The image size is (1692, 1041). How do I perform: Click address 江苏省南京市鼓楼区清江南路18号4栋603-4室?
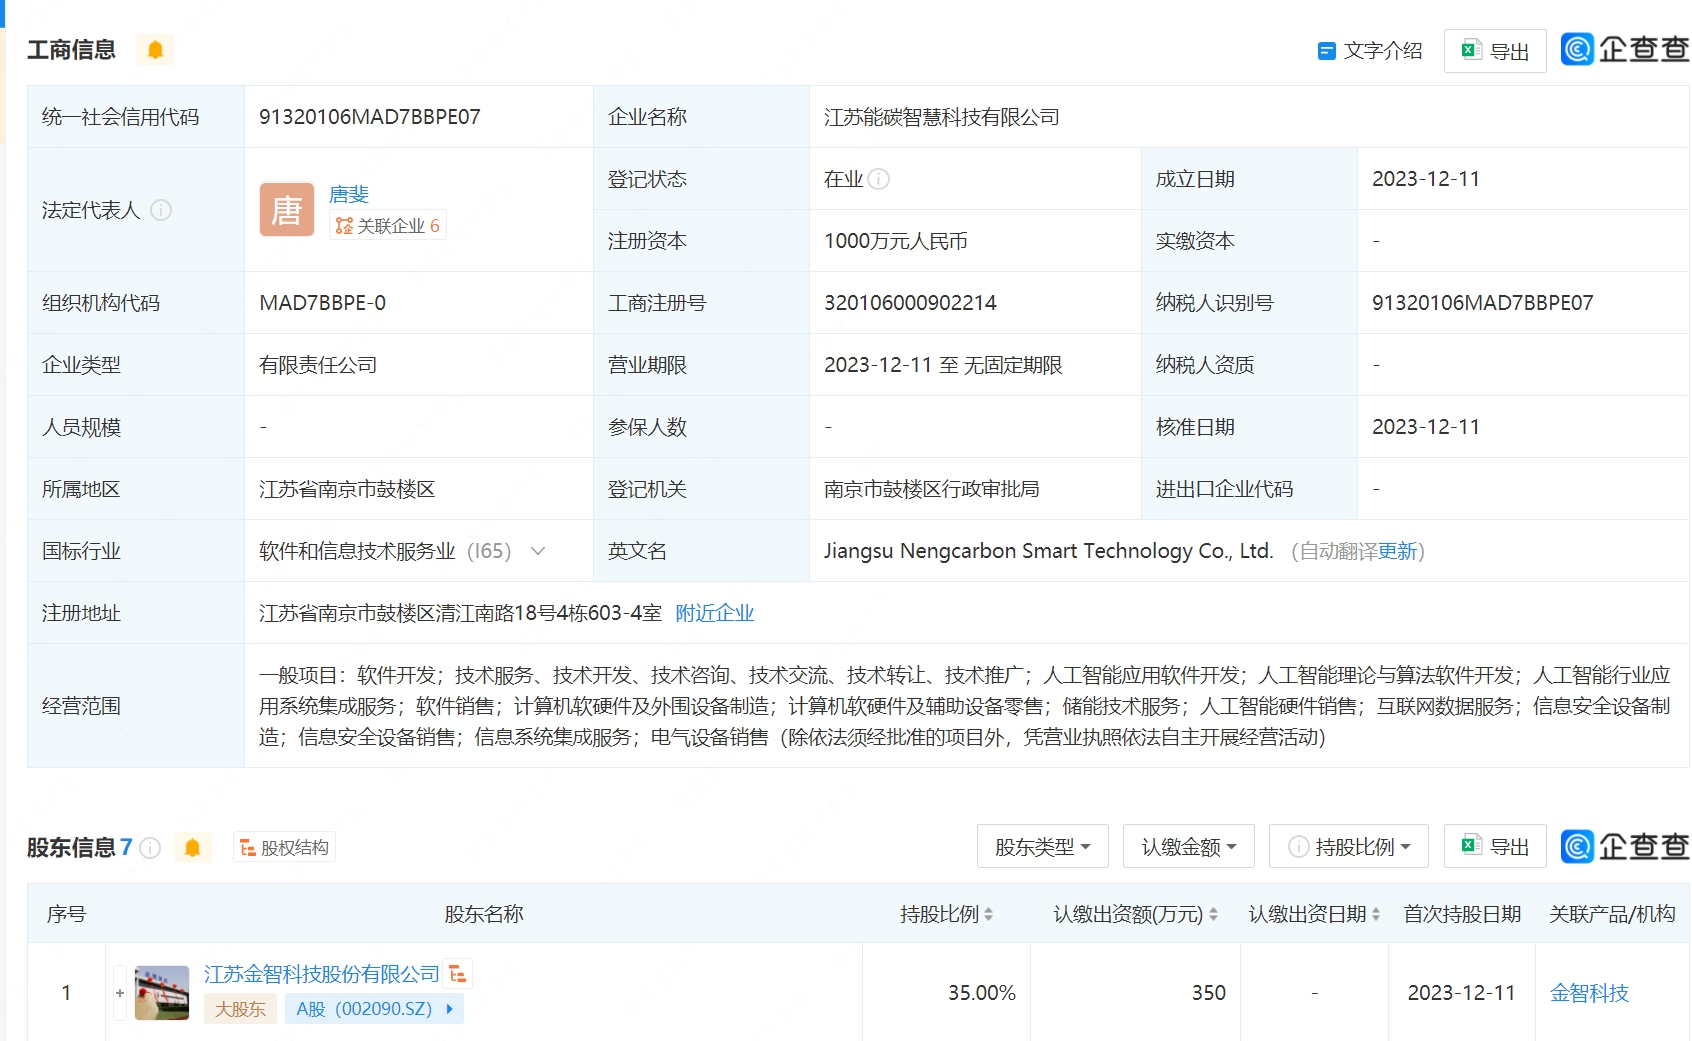click(460, 613)
